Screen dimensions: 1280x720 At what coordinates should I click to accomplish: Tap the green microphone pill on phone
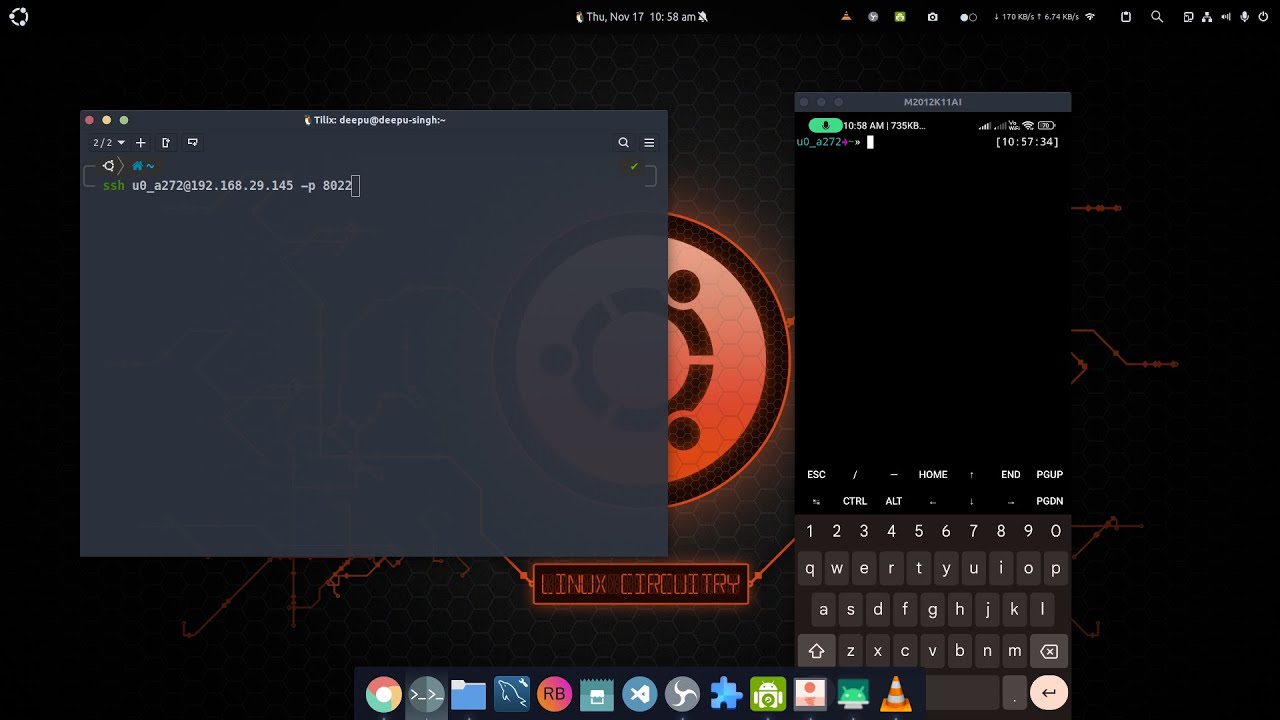pos(825,125)
